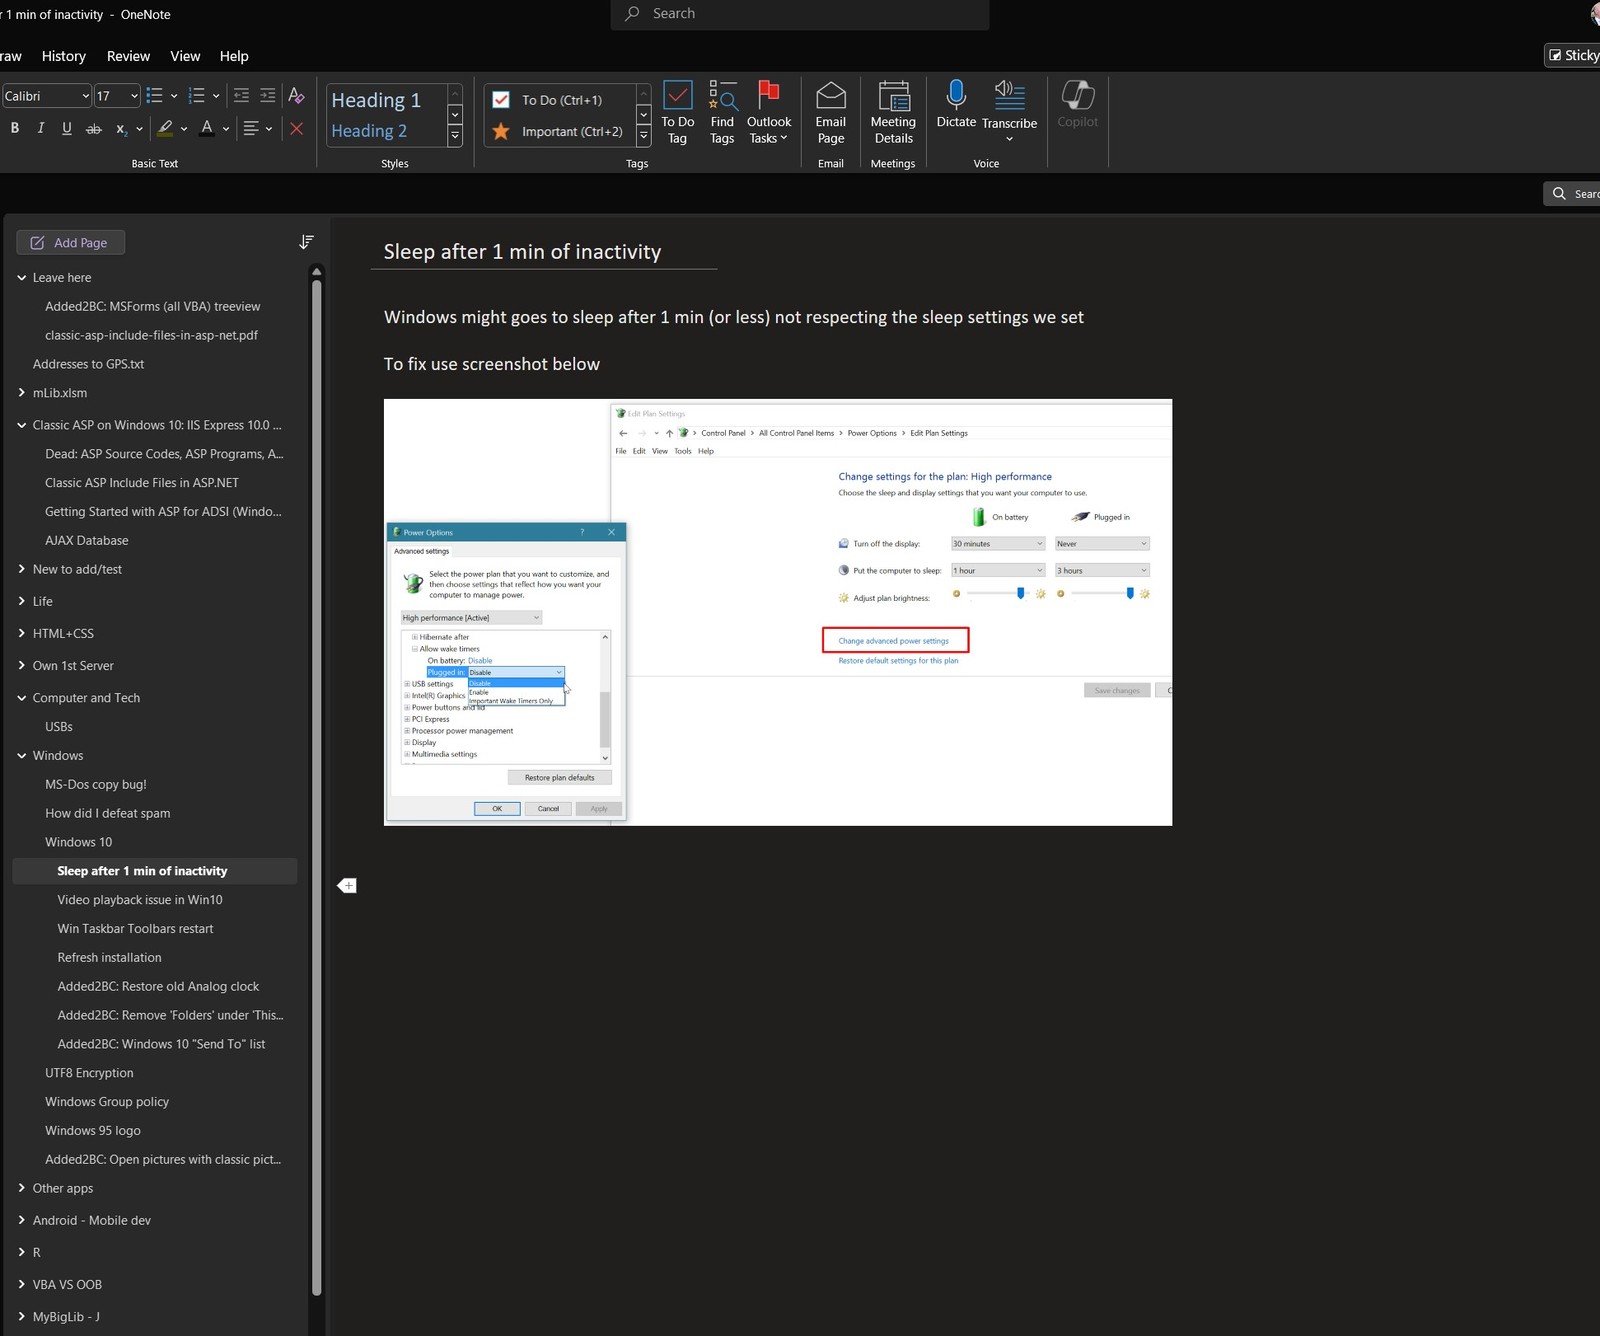This screenshot has height=1336, width=1600.
Task: Click the Dictate microphone icon
Action: (956, 95)
